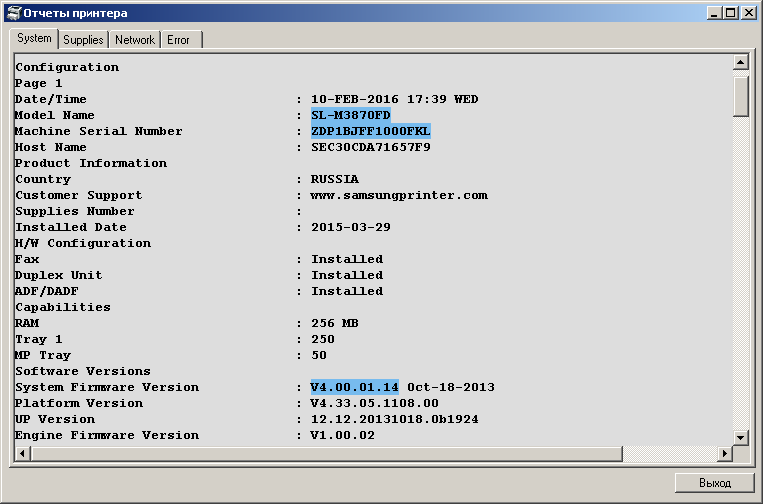Click the Software Versions heading
763x504 pixels.
83,371
